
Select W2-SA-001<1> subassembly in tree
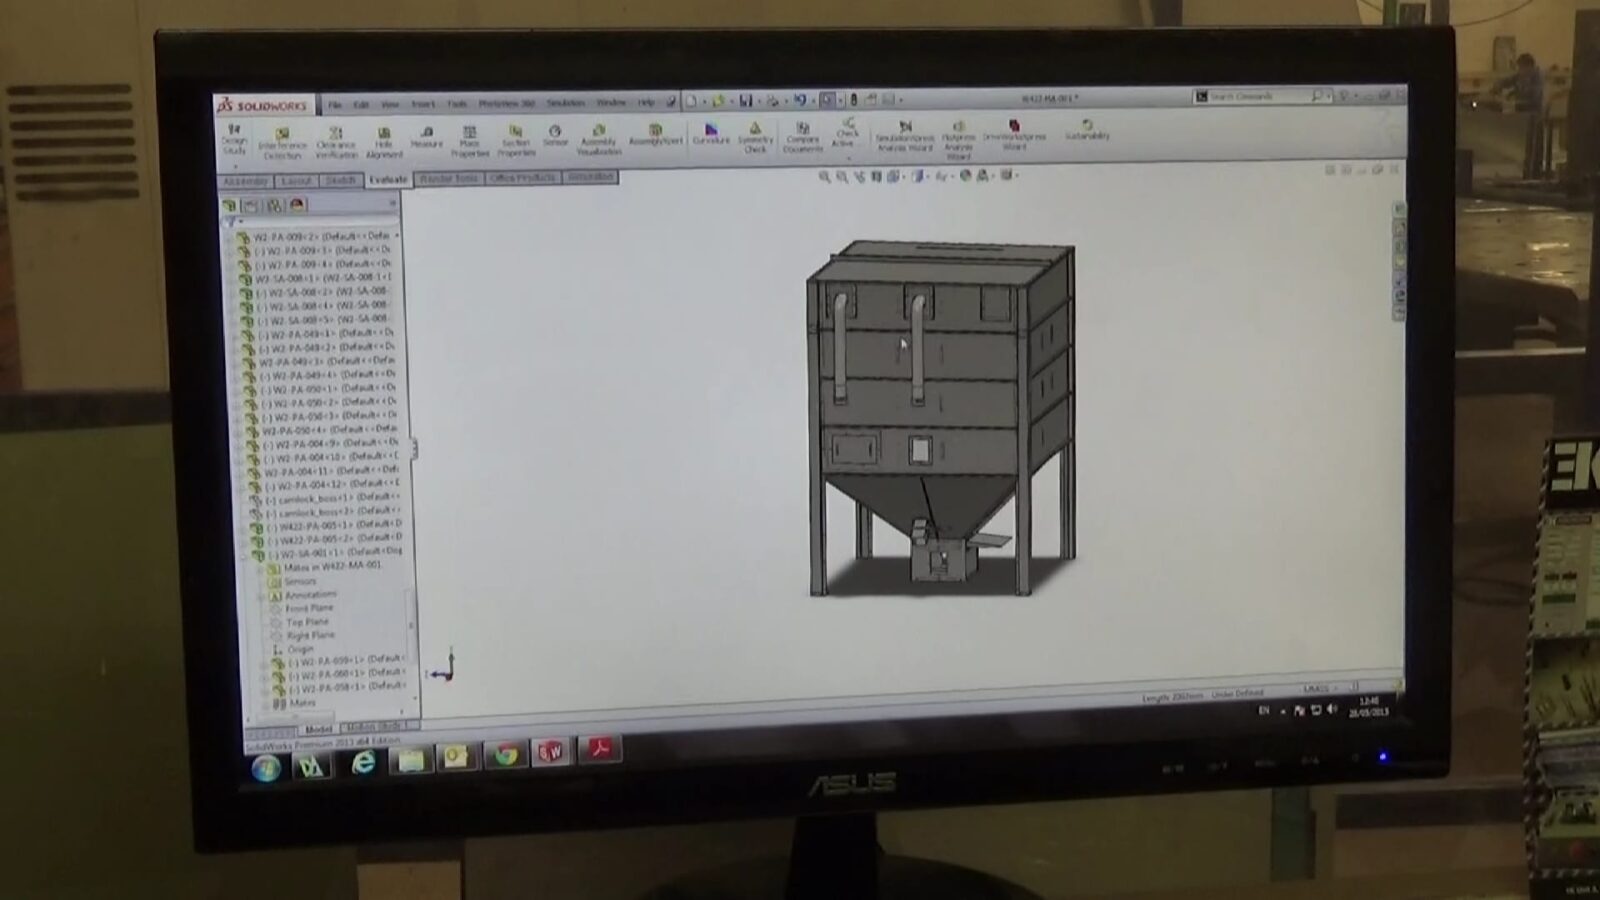328,552
